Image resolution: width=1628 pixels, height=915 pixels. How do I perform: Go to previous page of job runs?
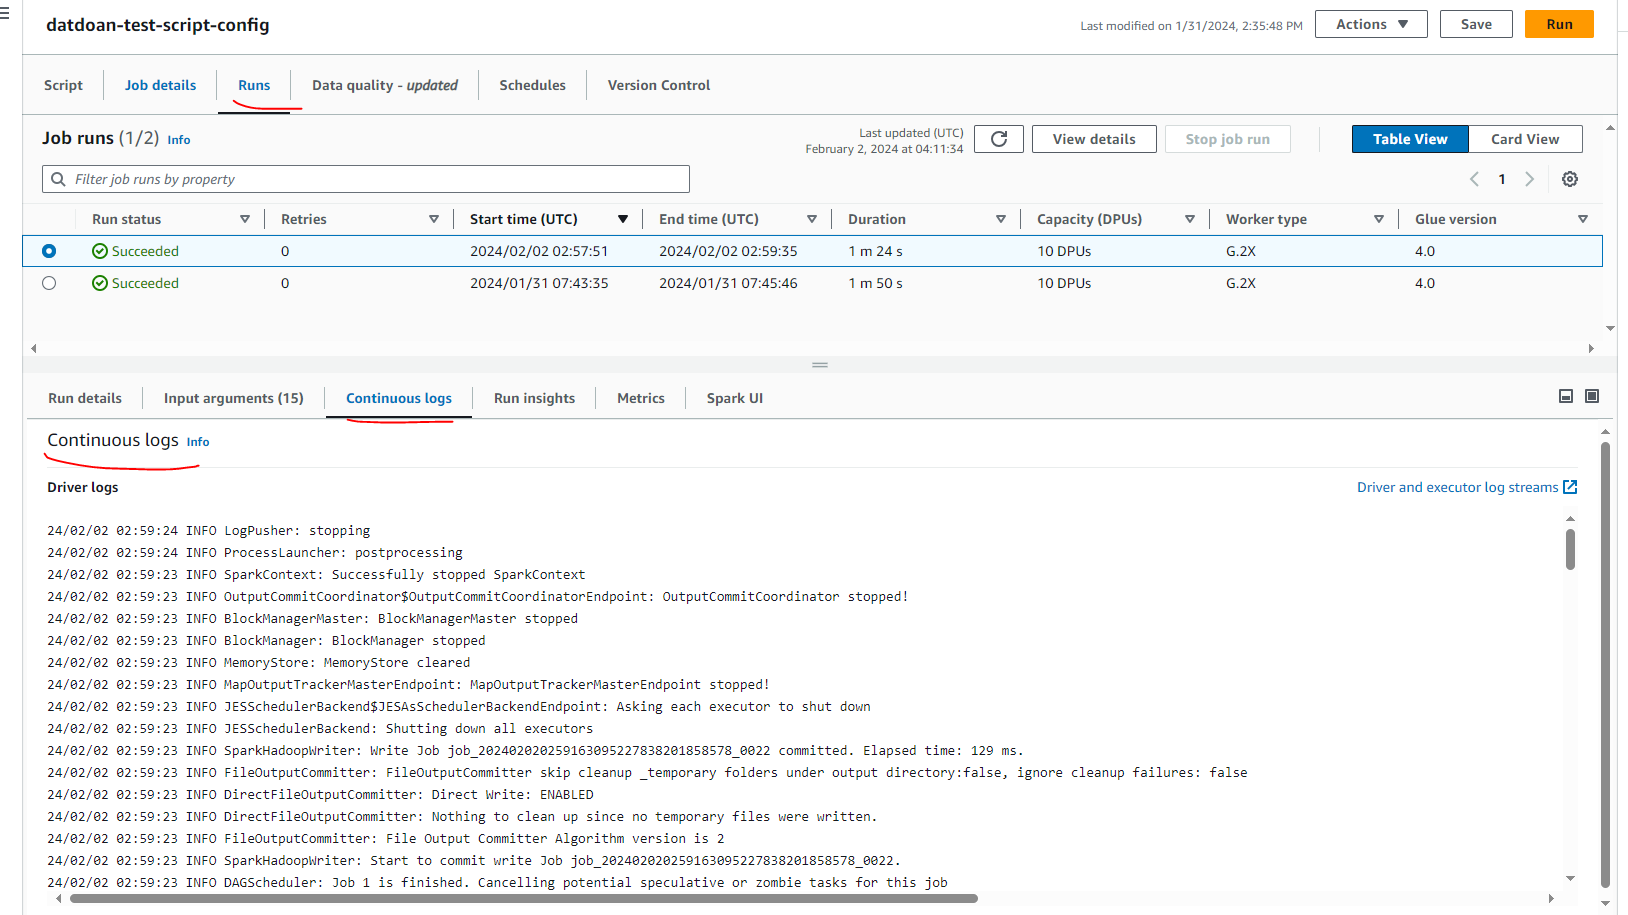coord(1474,179)
